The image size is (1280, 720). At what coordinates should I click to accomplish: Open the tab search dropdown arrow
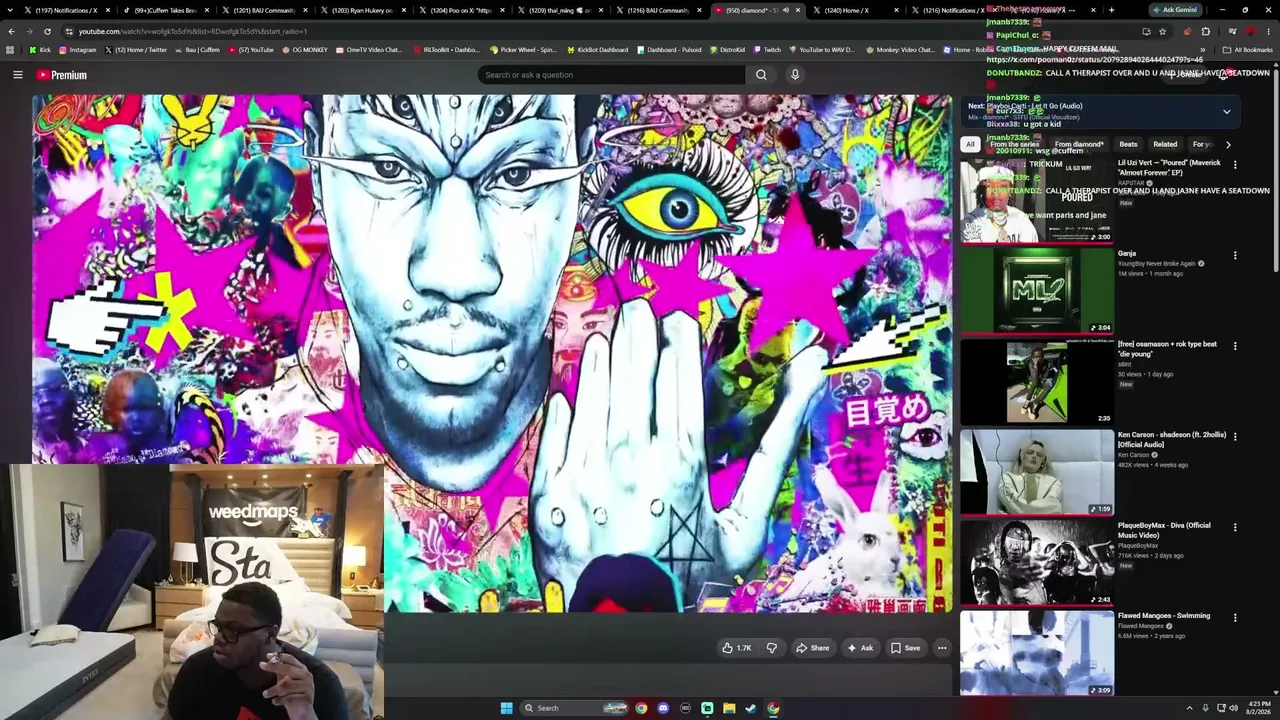[8, 10]
